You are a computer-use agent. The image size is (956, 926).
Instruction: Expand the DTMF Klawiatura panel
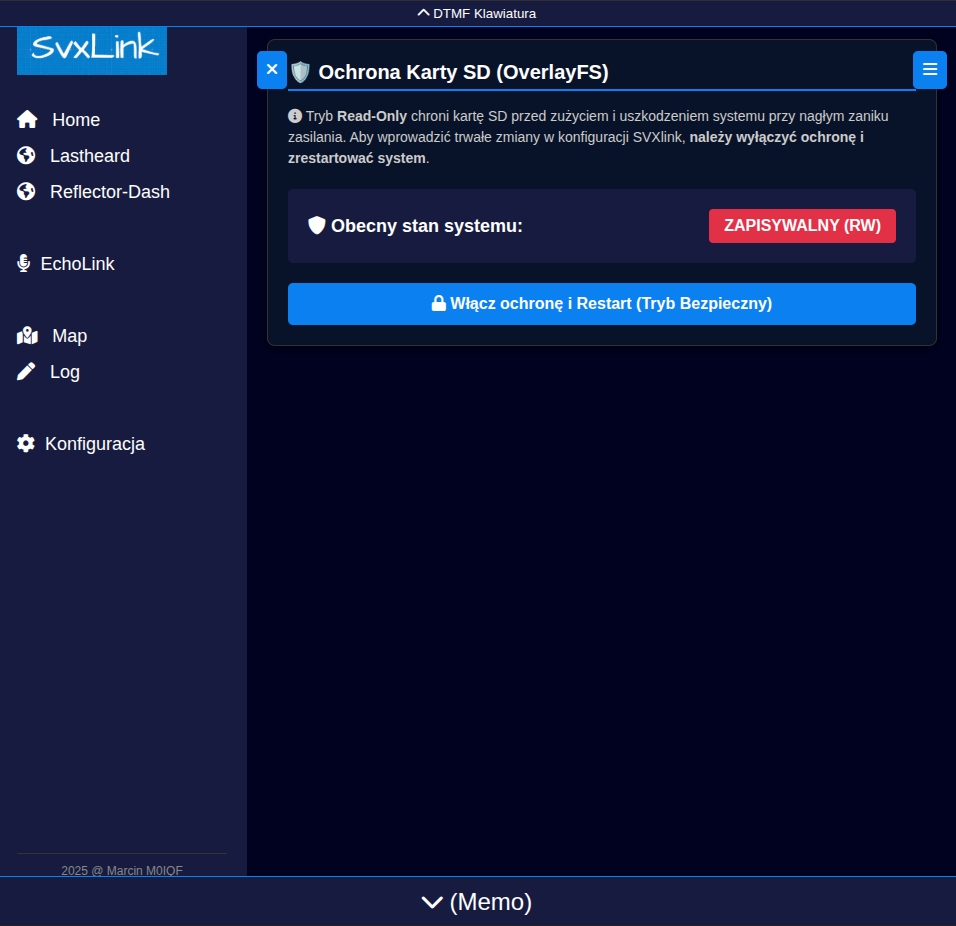477,13
